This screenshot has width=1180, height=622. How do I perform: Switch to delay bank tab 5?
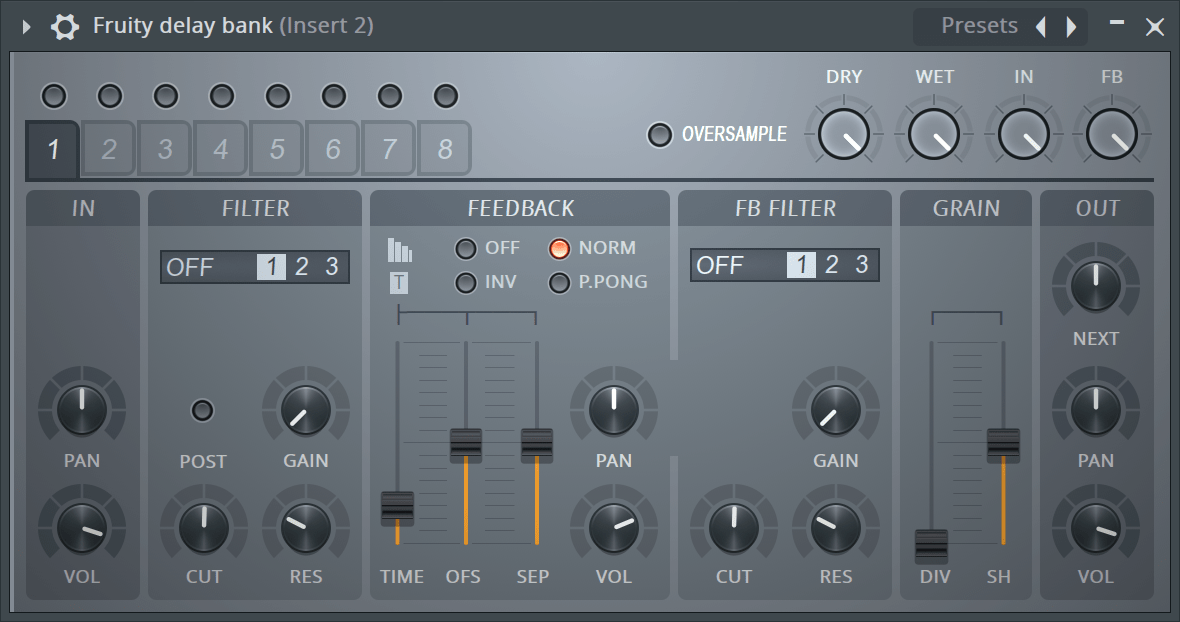[x=277, y=149]
